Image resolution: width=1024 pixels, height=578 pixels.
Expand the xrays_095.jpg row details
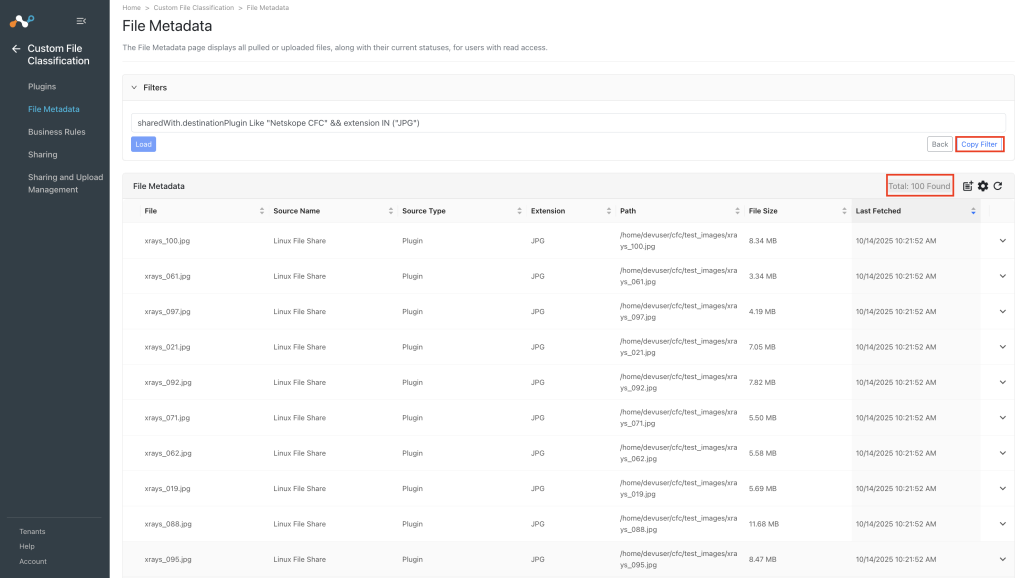click(1002, 559)
